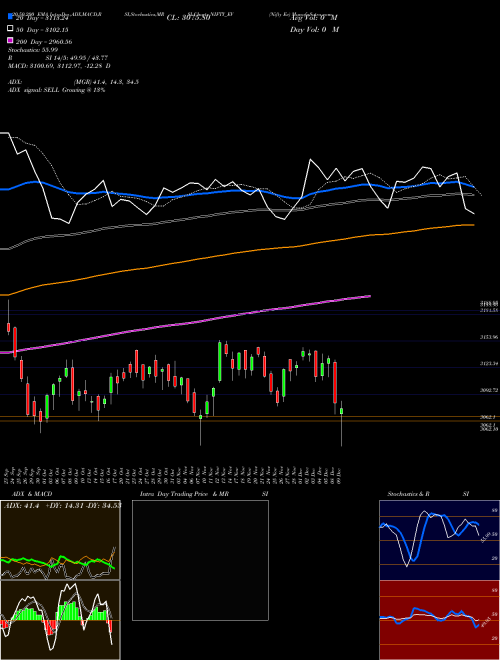Click the magenta 200 Day moving average line
This screenshot has width=500, height=660.
coord(185,323)
